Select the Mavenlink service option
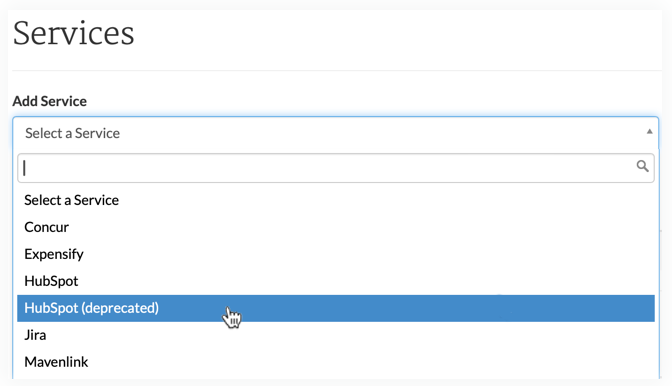The width and height of the screenshot is (672, 386). [336, 362]
